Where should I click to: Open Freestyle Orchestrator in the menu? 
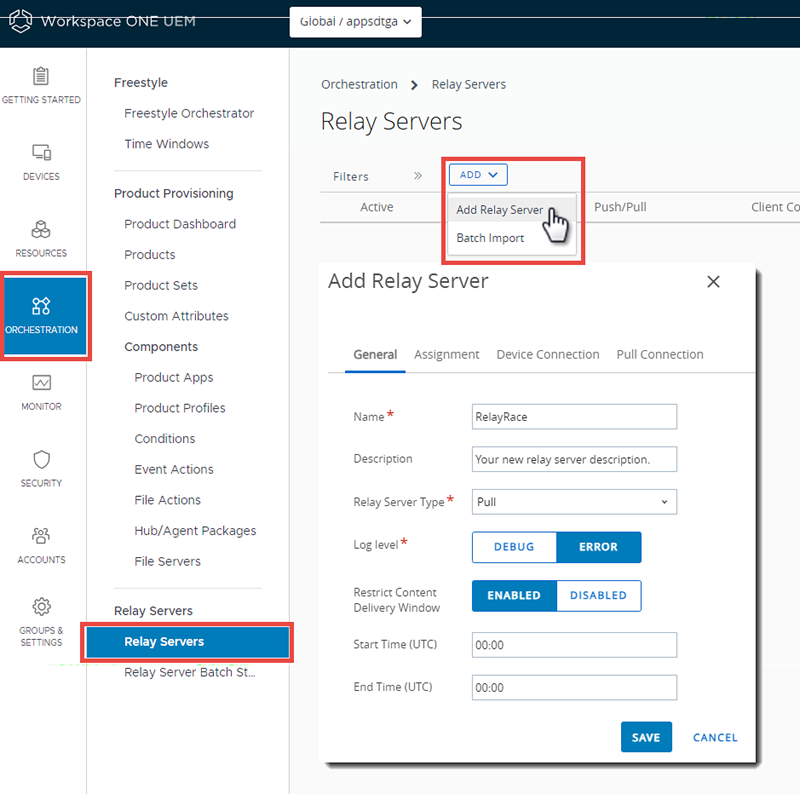click(189, 113)
